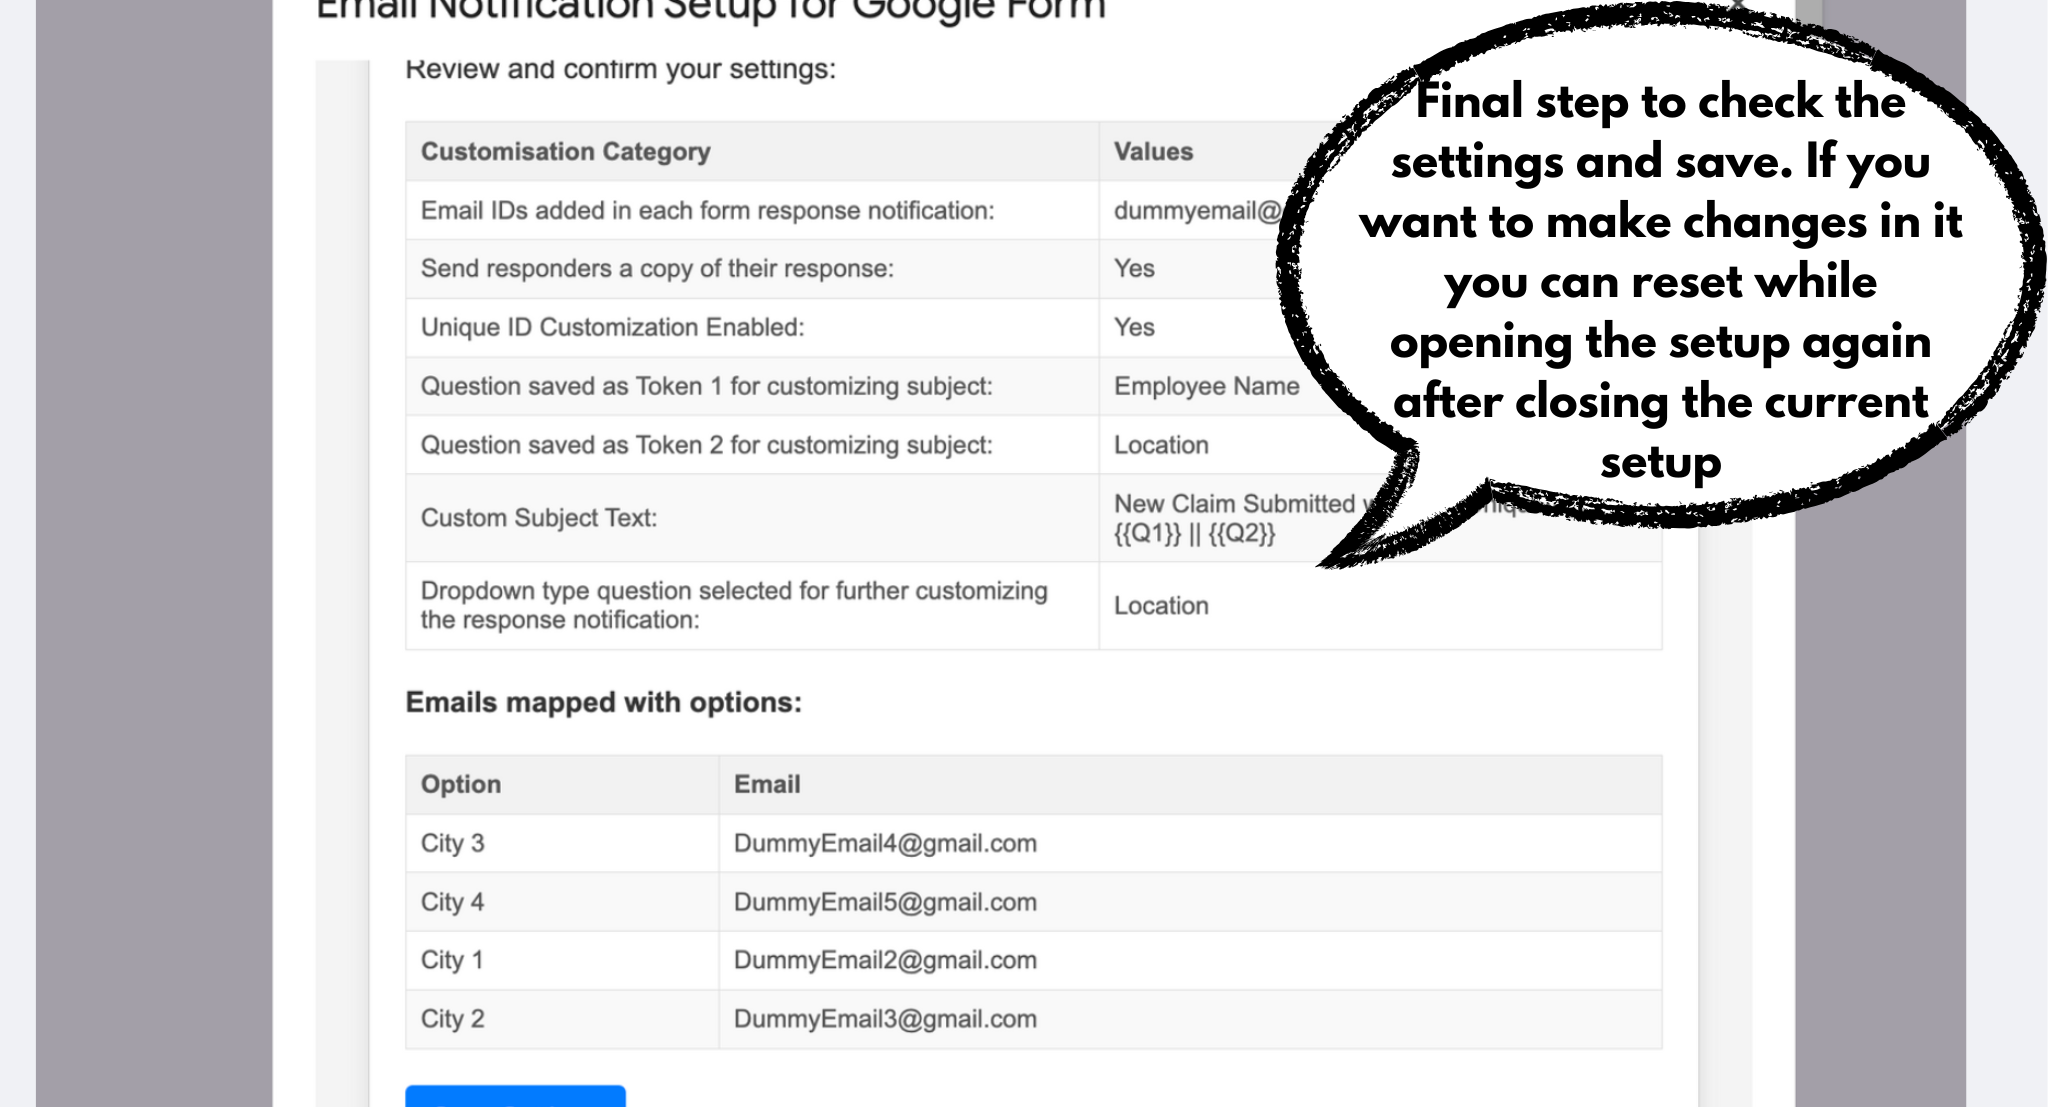Close the Email Notification Setup dialog
The image size is (2048, 1107).
point(1738,5)
